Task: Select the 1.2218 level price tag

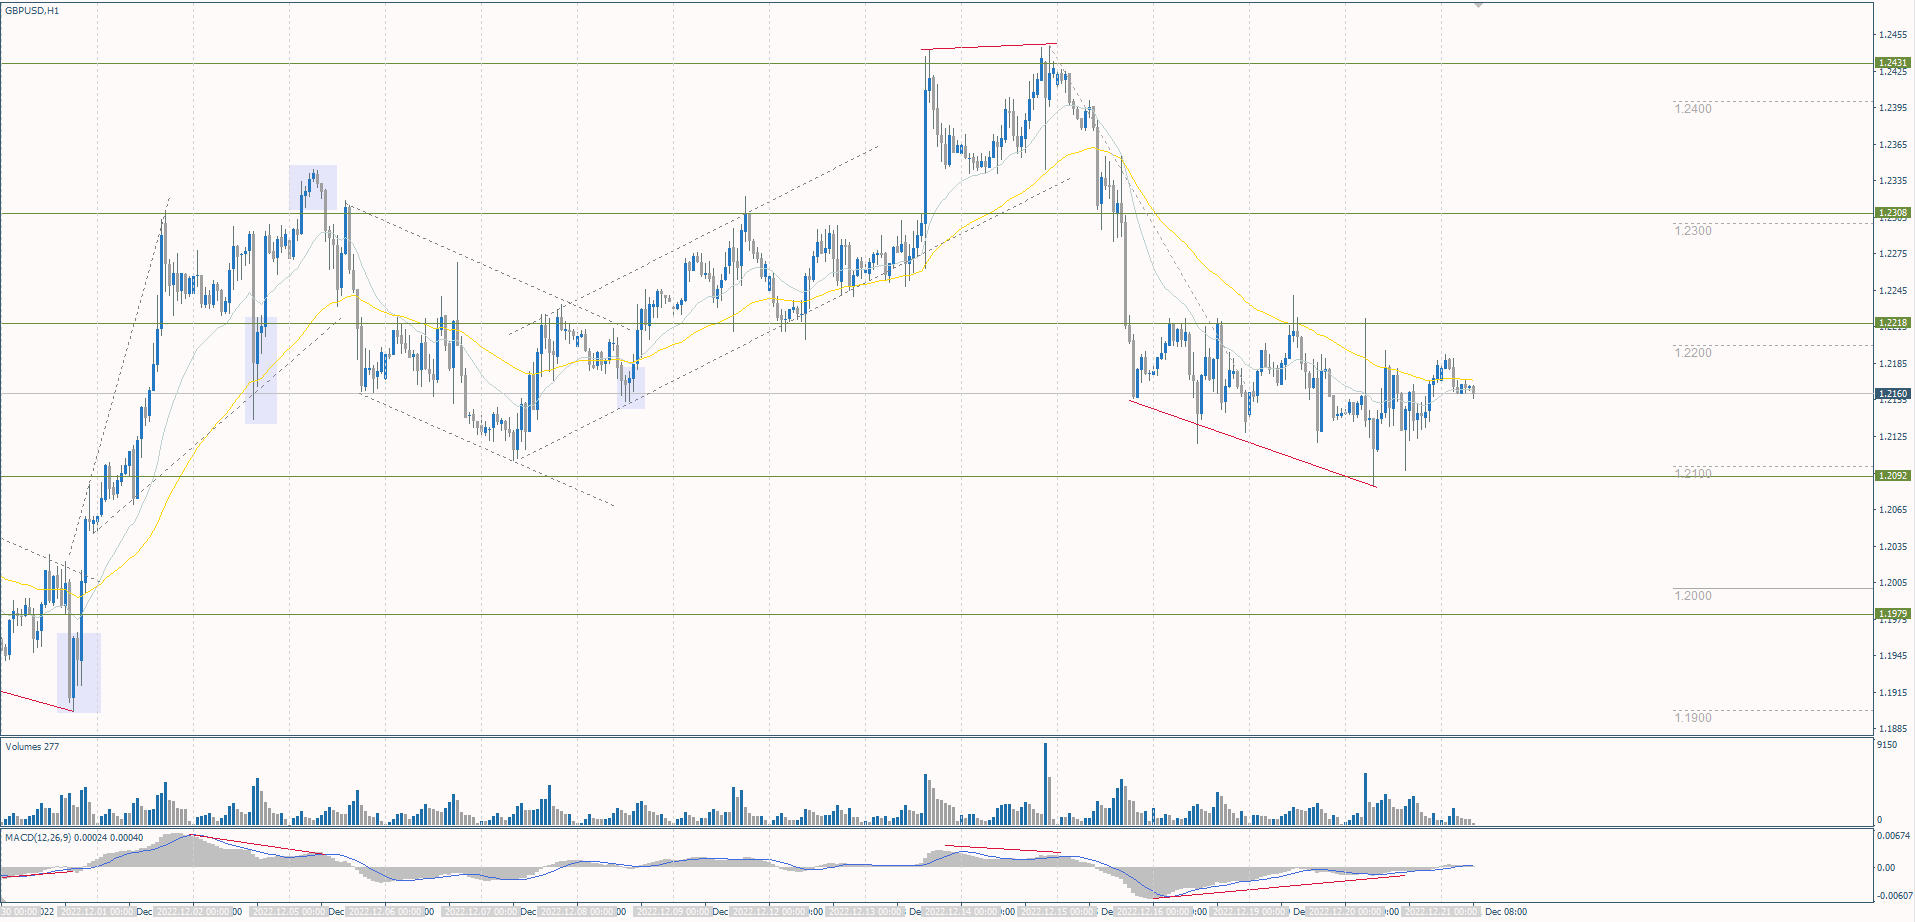Action: click(1893, 323)
